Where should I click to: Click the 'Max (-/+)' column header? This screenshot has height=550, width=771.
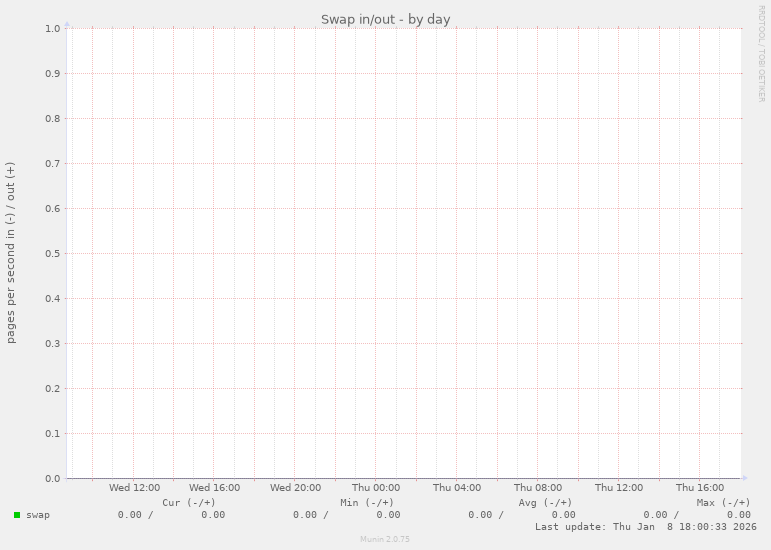pos(723,502)
